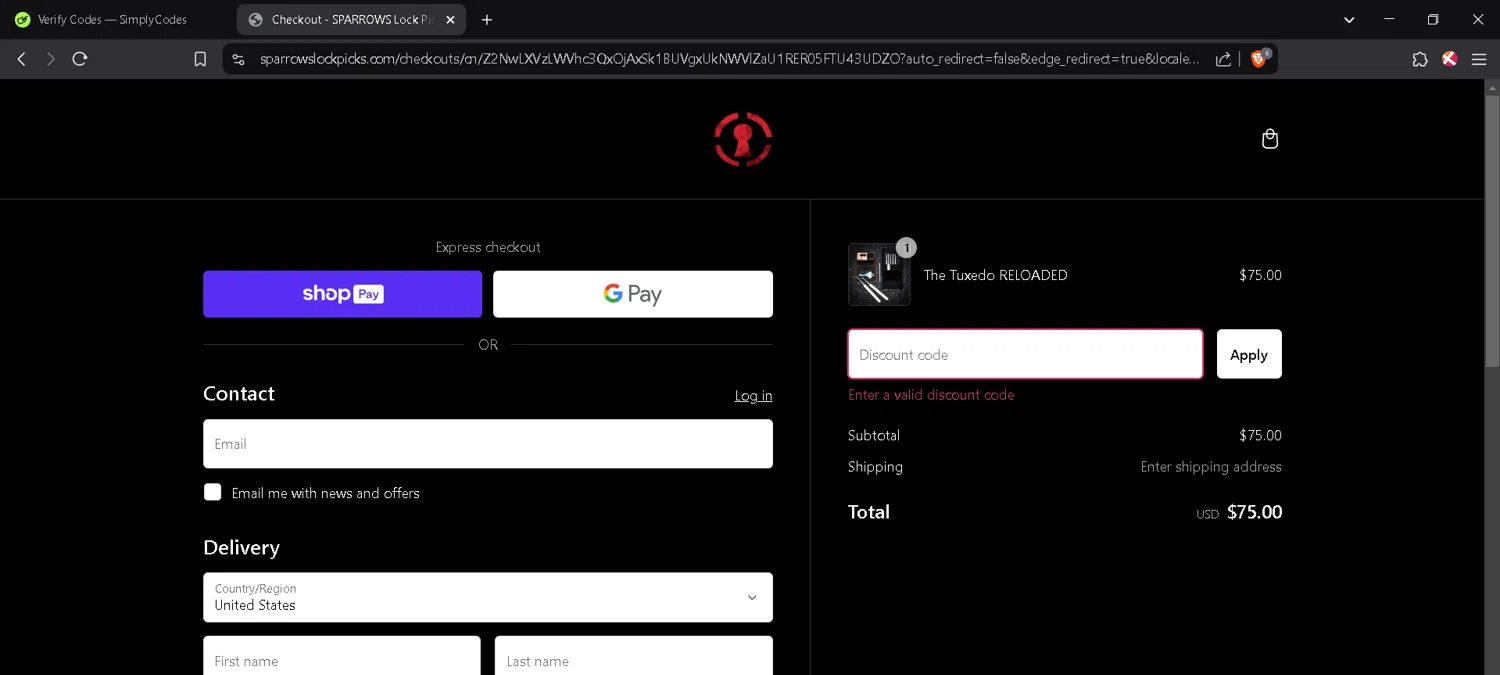Click 'The Tuxedo RELOADED' product name
This screenshot has width=1500, height=675.
(x=995, y=275)
